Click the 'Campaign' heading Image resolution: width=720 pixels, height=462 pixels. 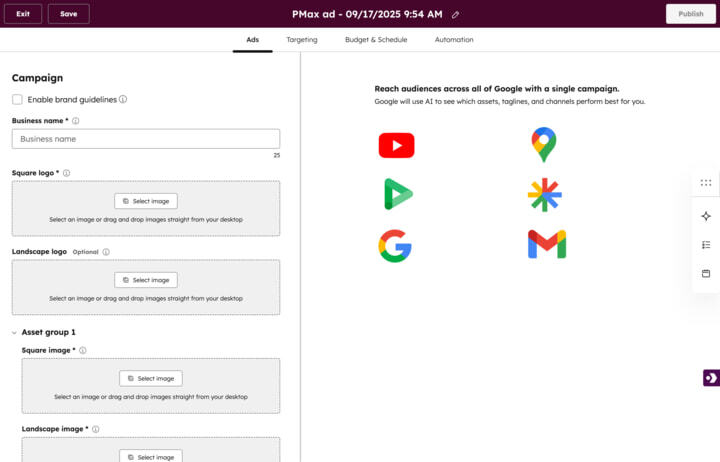(x=38, y=78)
